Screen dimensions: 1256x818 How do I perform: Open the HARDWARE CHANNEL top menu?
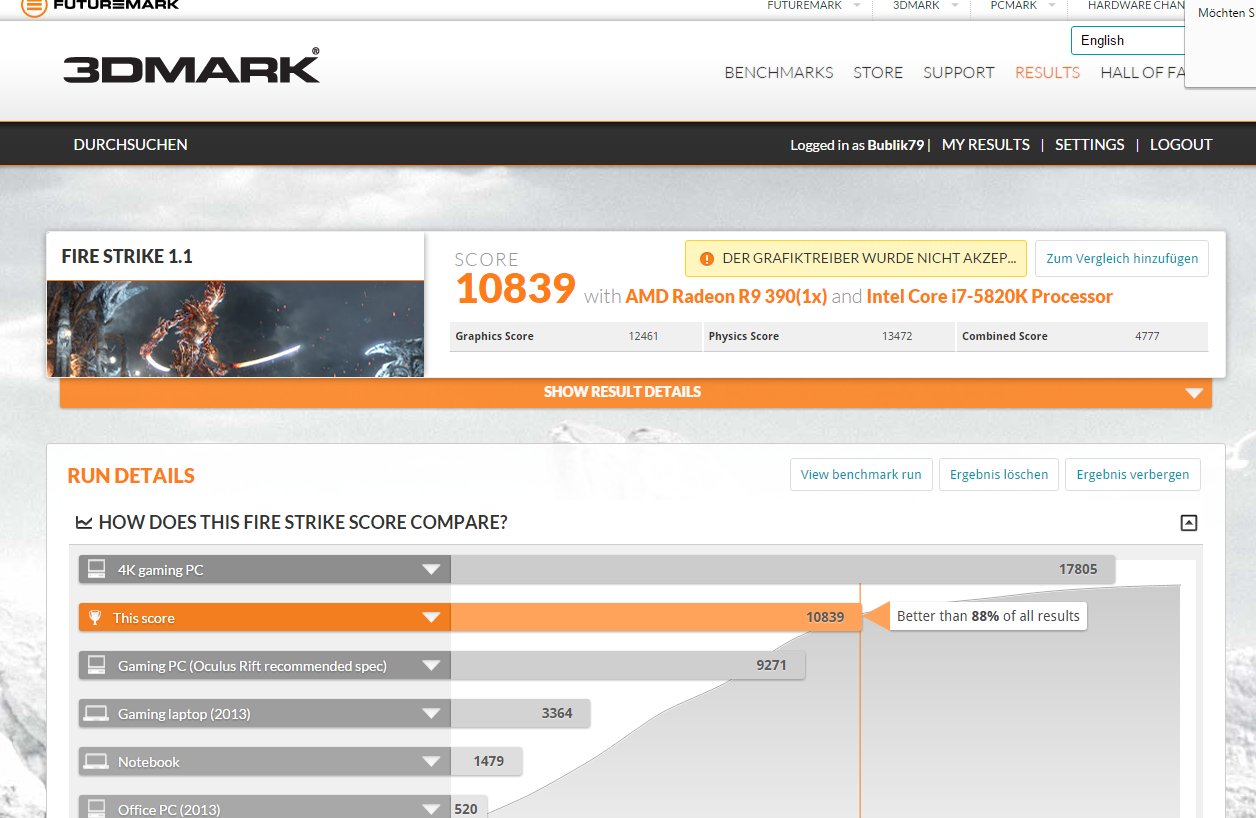pyautogui.click(x=1136, y=6)
